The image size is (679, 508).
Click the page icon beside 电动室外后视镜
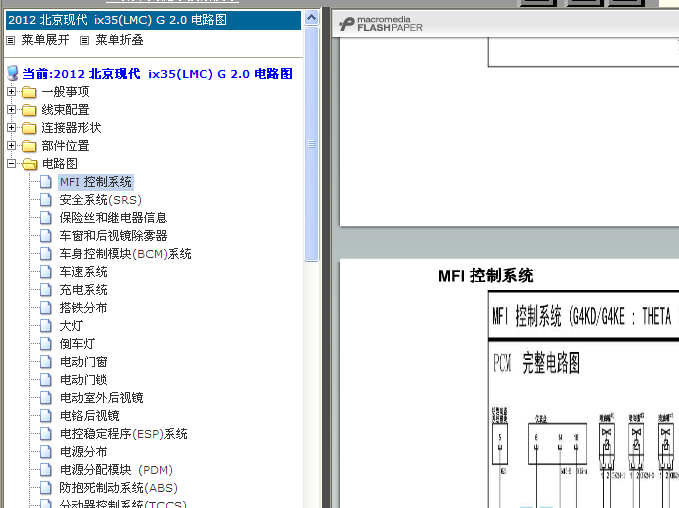(45, 398)
